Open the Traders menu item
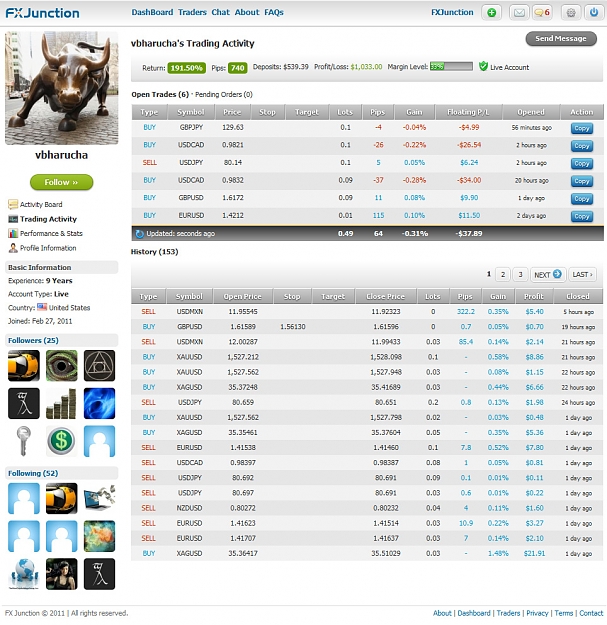The image size is (607, 625). coord(192,12)
